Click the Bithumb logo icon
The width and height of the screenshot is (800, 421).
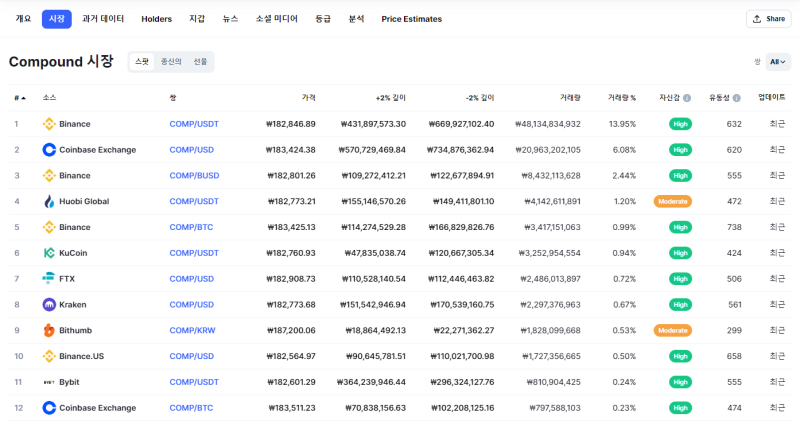pyautogui.click(x=49, y=330)
